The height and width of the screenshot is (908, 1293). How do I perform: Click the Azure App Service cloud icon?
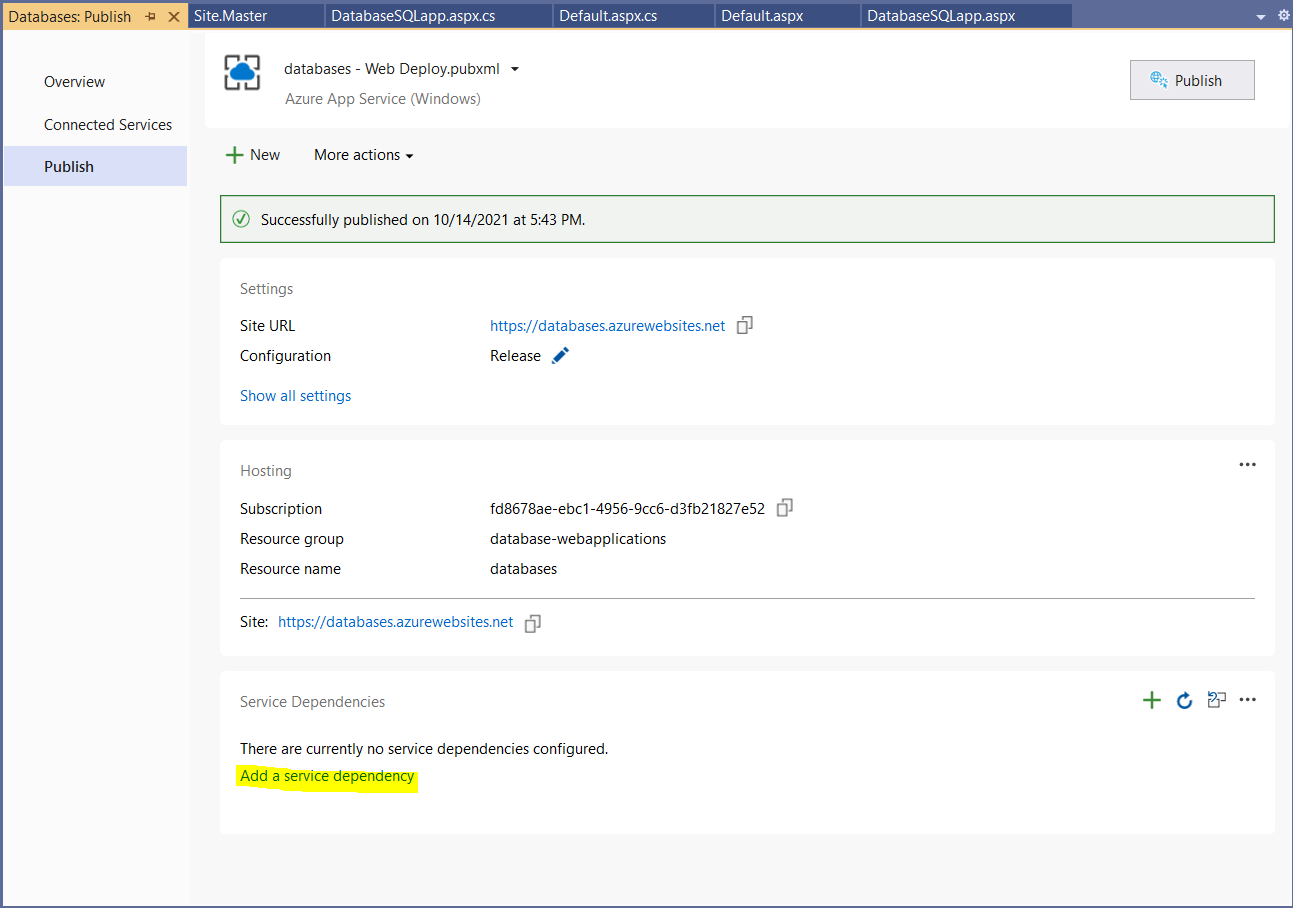(242, 73)
